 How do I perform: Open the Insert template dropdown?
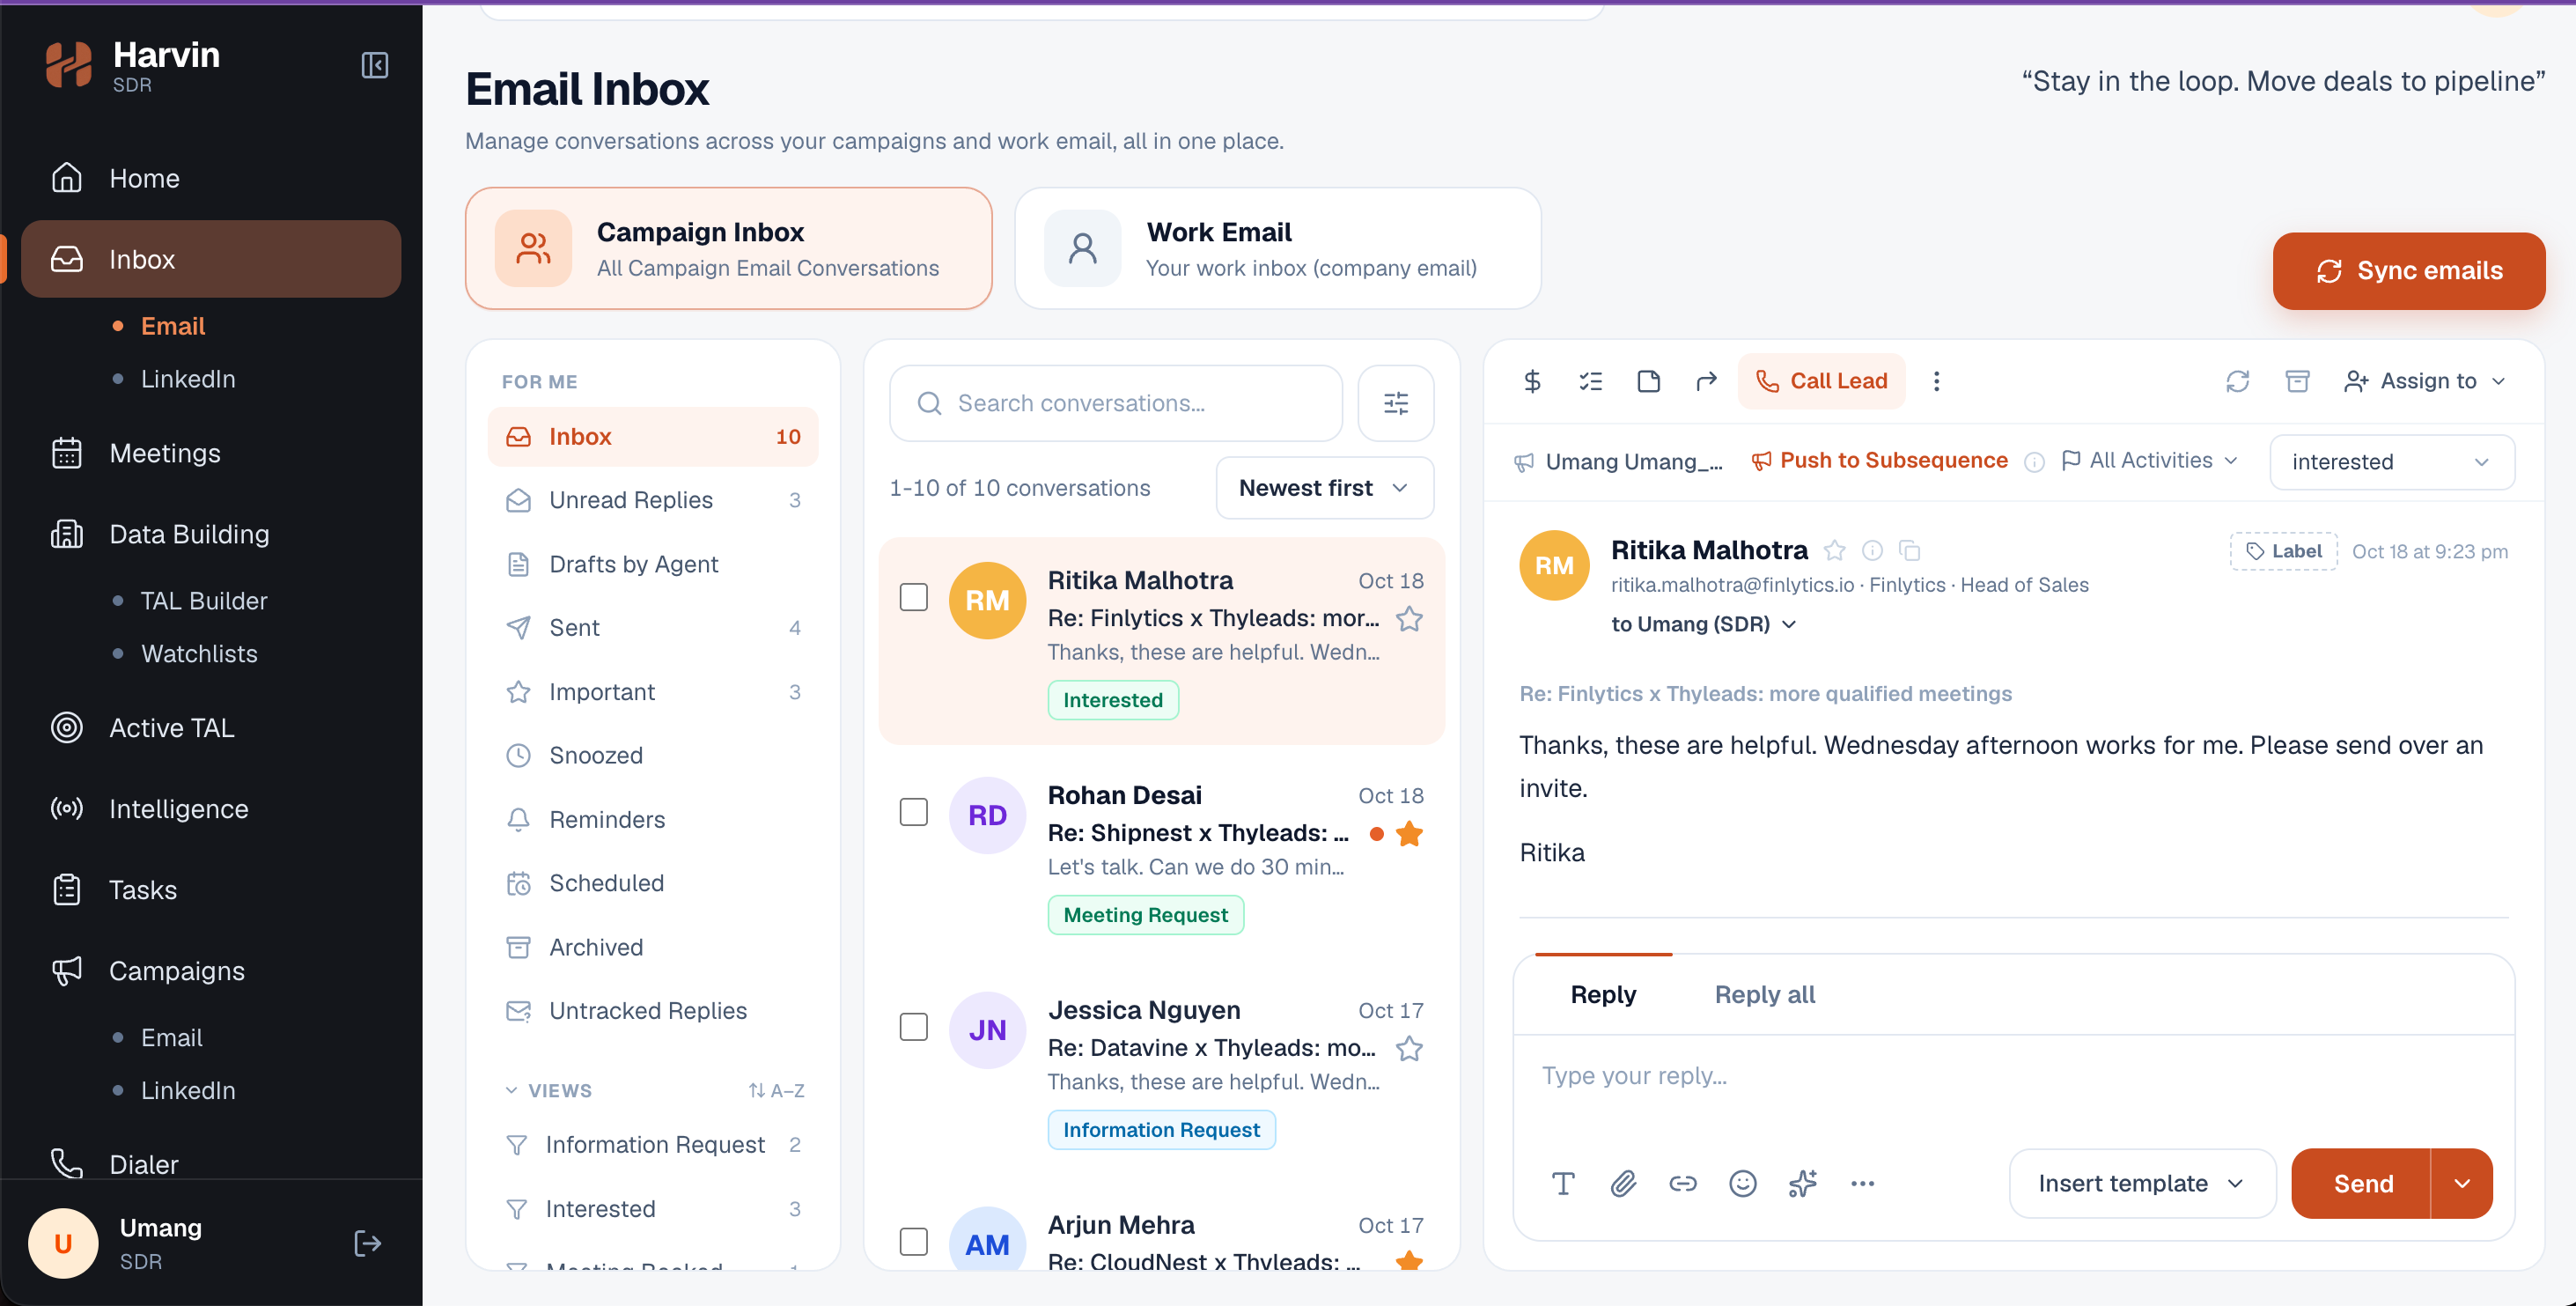(x=2142, y=1183)
